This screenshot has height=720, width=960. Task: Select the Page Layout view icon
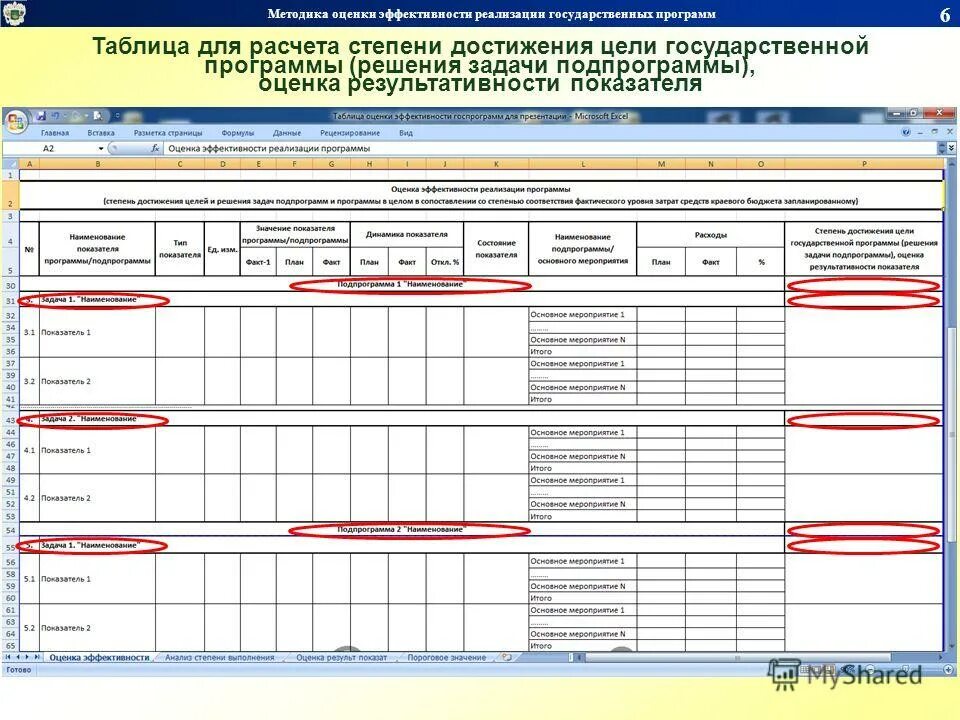click(818, 668)
